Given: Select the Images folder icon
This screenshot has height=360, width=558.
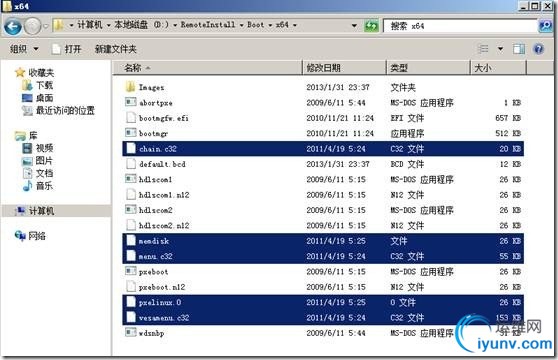Looking at the screenshot, I should pos(131,87).
